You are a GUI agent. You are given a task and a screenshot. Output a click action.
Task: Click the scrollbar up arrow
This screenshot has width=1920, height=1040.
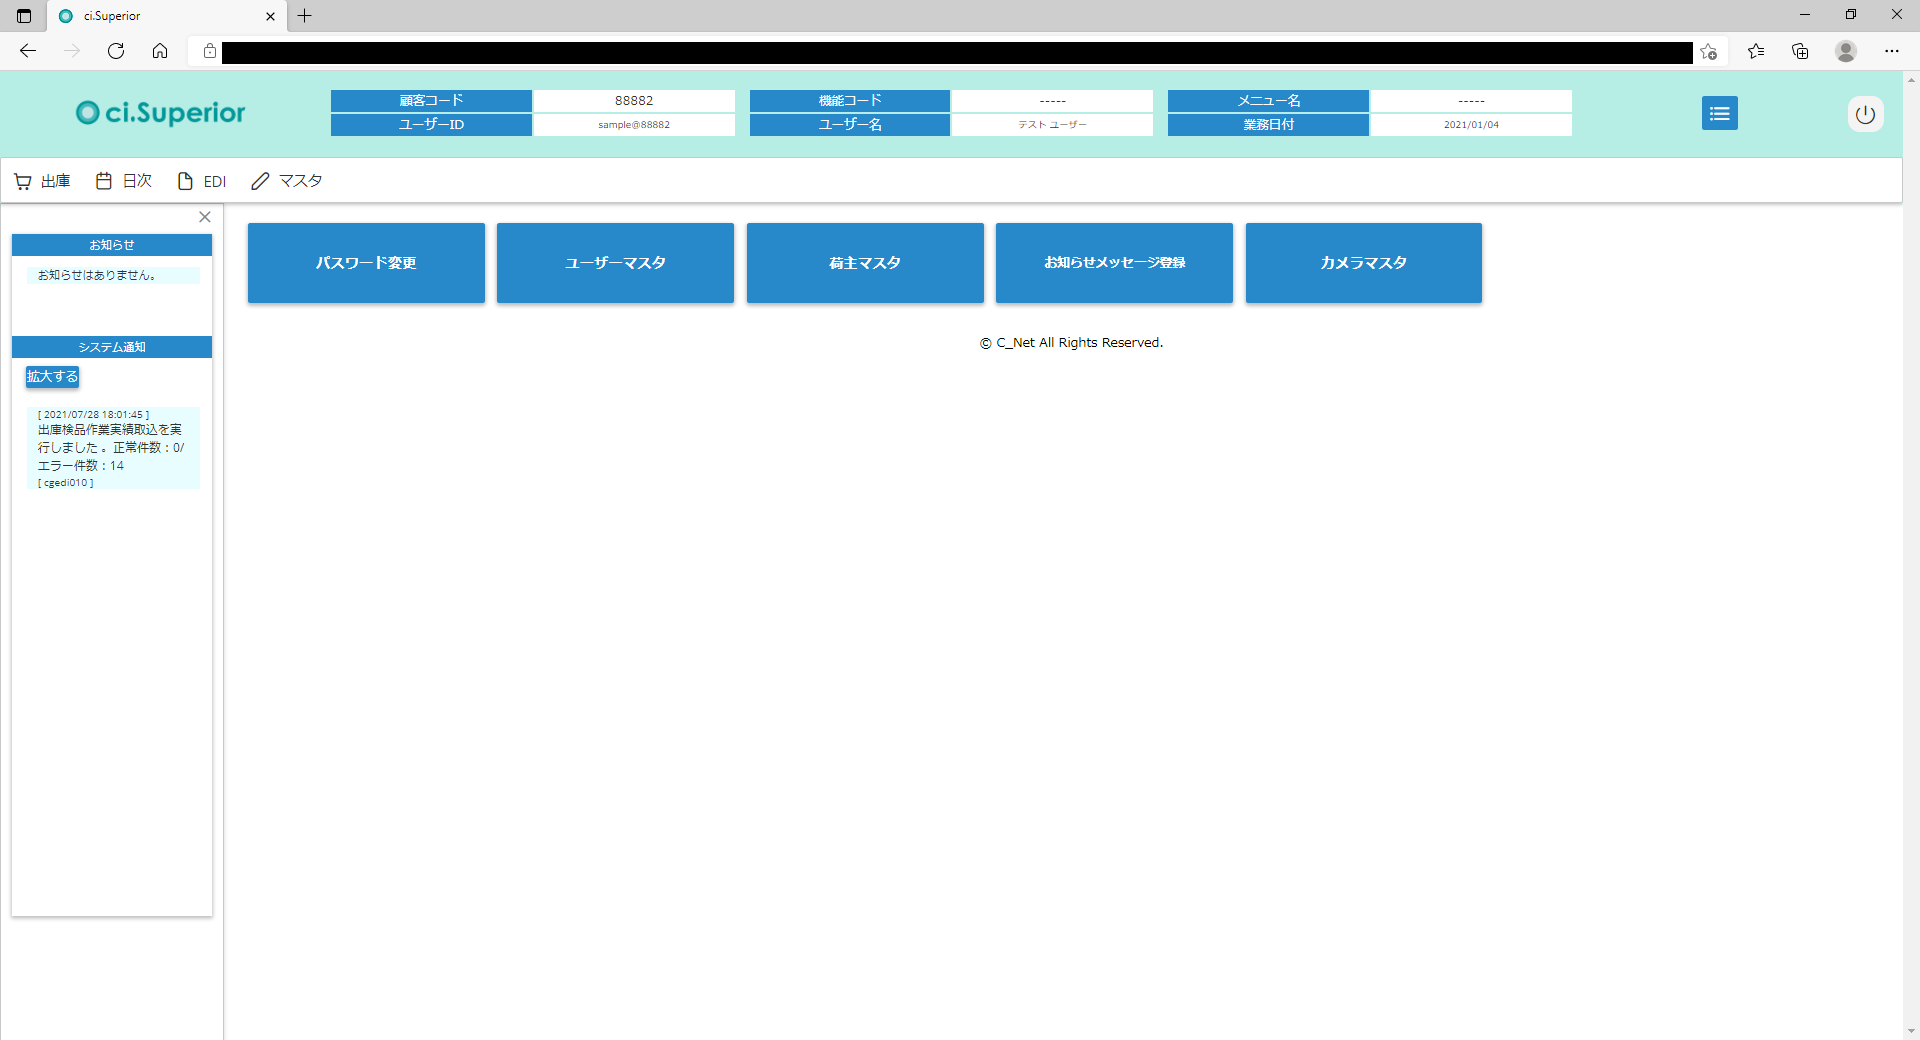(1911, 79)
